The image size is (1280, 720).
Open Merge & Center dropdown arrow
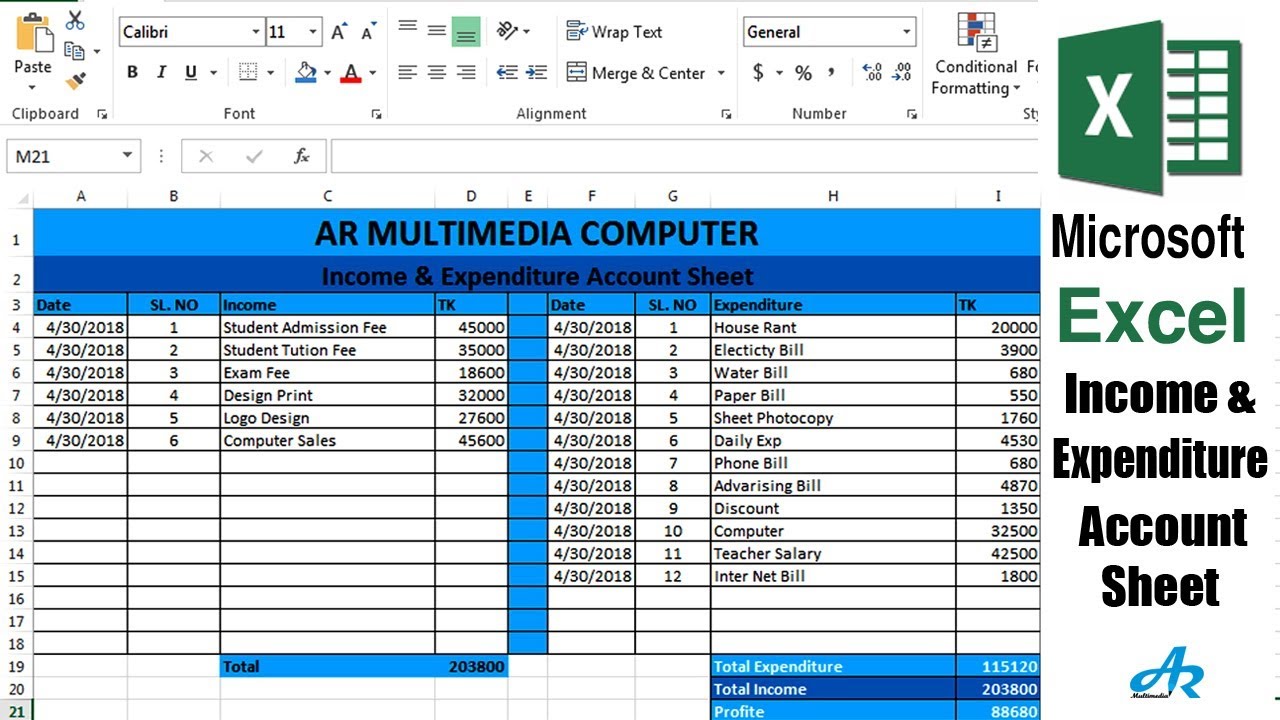722,73
